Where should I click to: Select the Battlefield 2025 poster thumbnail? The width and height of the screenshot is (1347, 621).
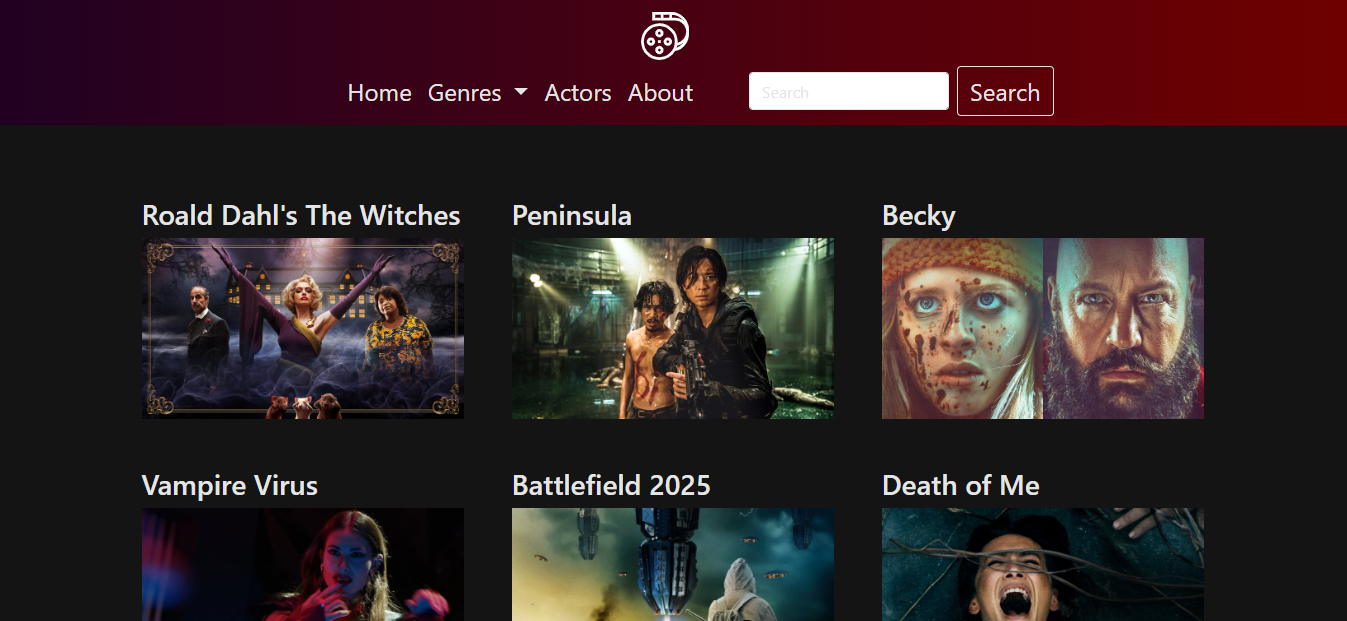(673, 564)
